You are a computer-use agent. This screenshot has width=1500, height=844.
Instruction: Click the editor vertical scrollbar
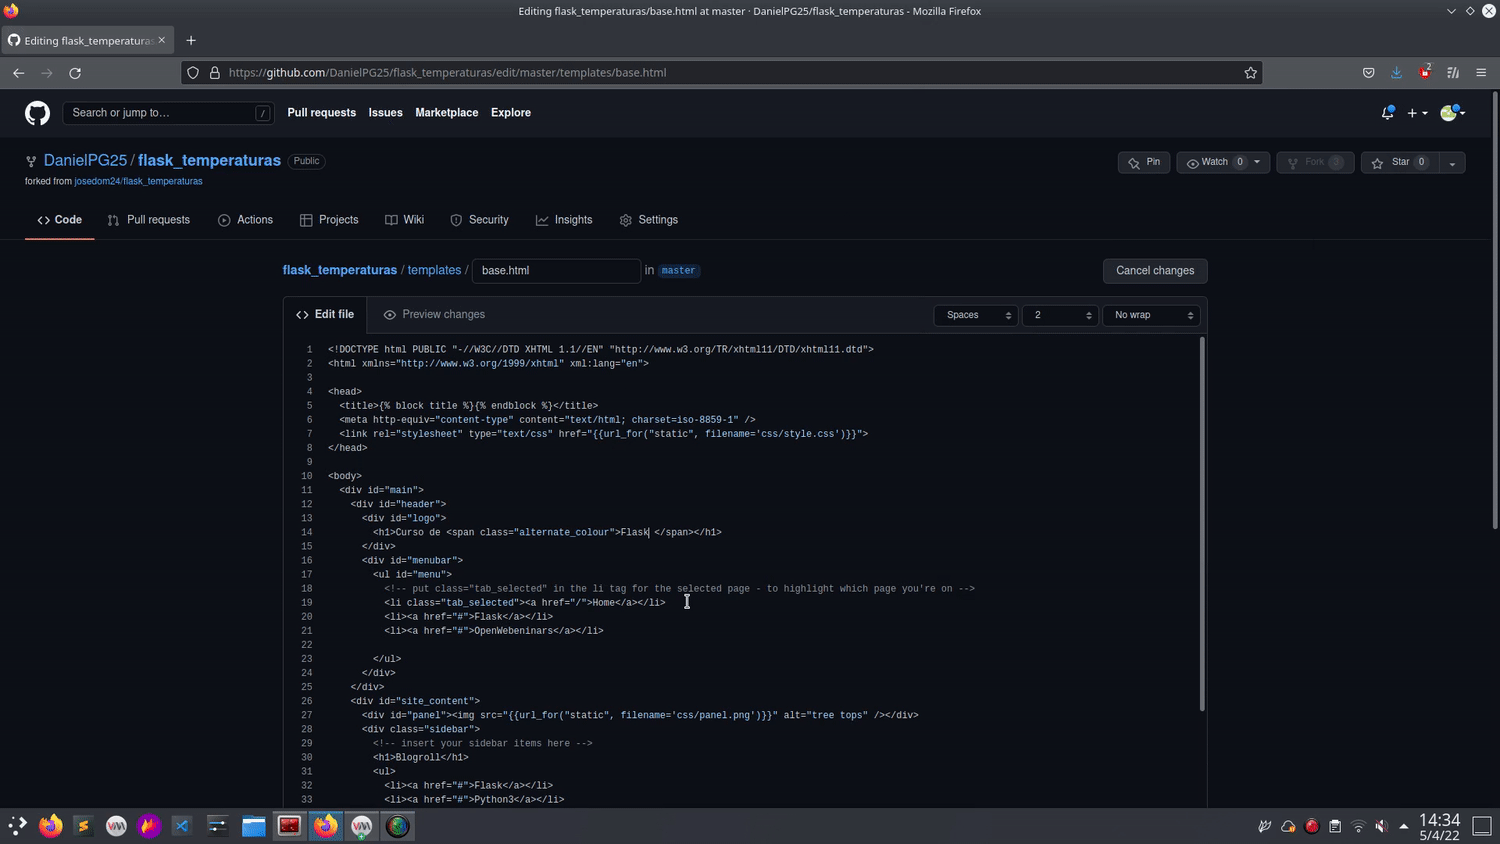(1201, 524)
